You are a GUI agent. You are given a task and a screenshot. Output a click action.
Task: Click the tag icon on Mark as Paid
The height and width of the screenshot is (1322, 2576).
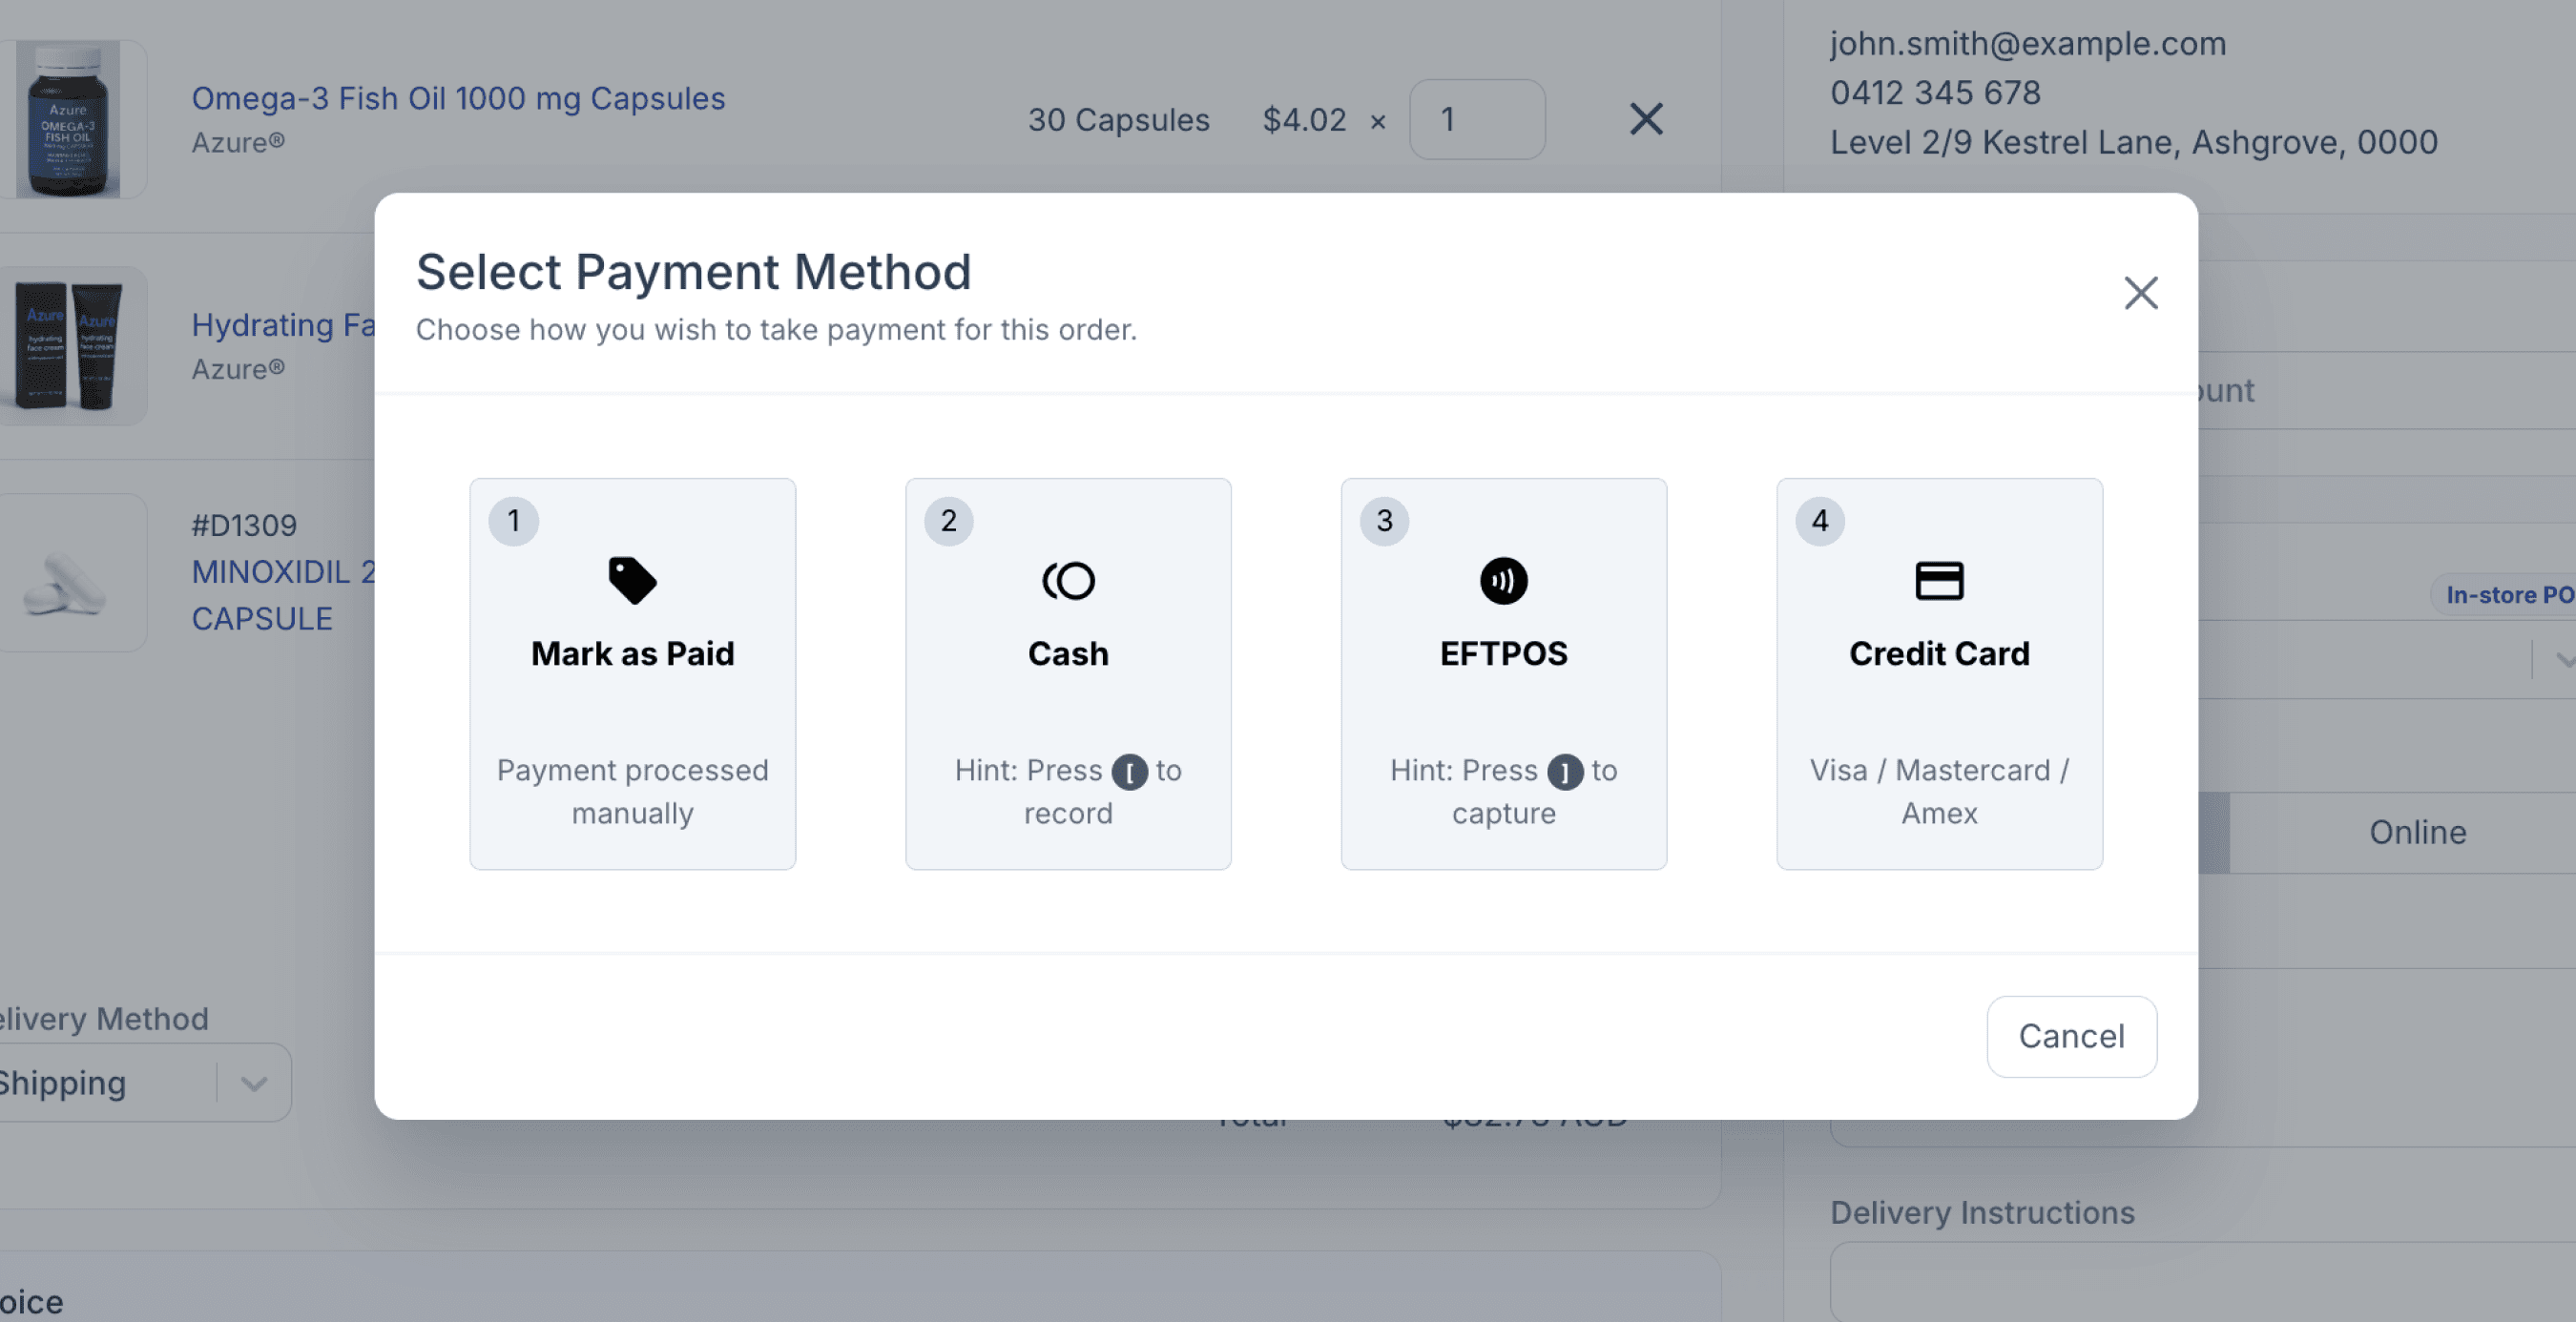click(632, 581)
